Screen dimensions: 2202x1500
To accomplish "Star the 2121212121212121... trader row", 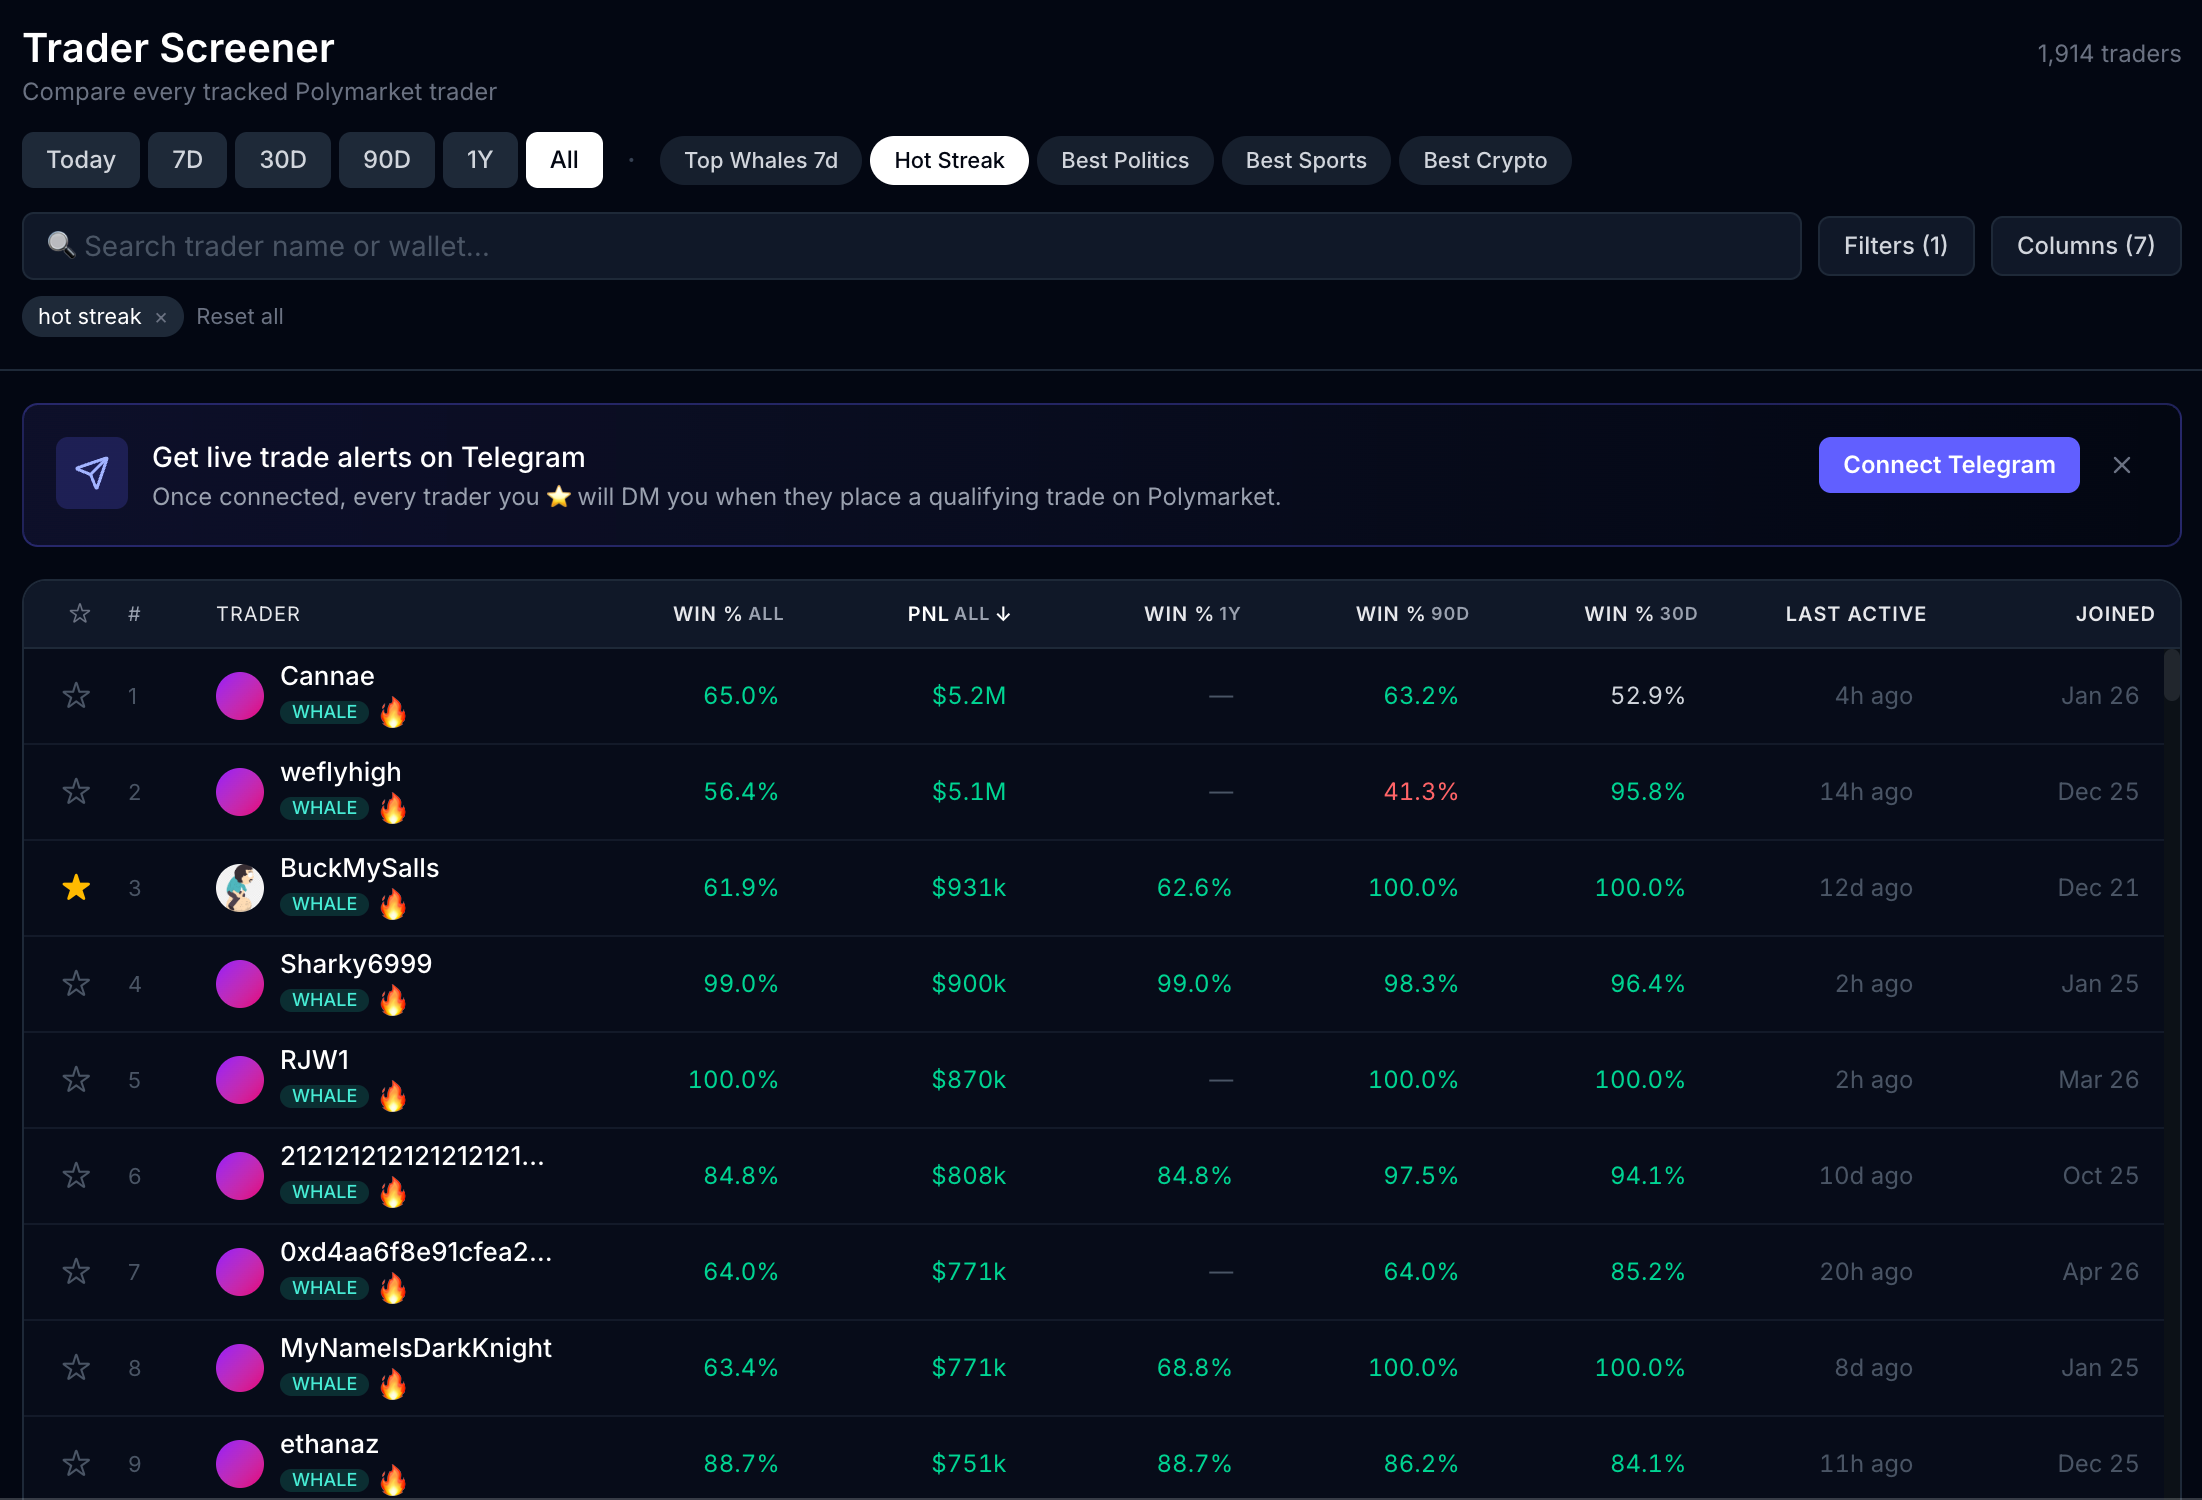I will [x=76, y=1175].
